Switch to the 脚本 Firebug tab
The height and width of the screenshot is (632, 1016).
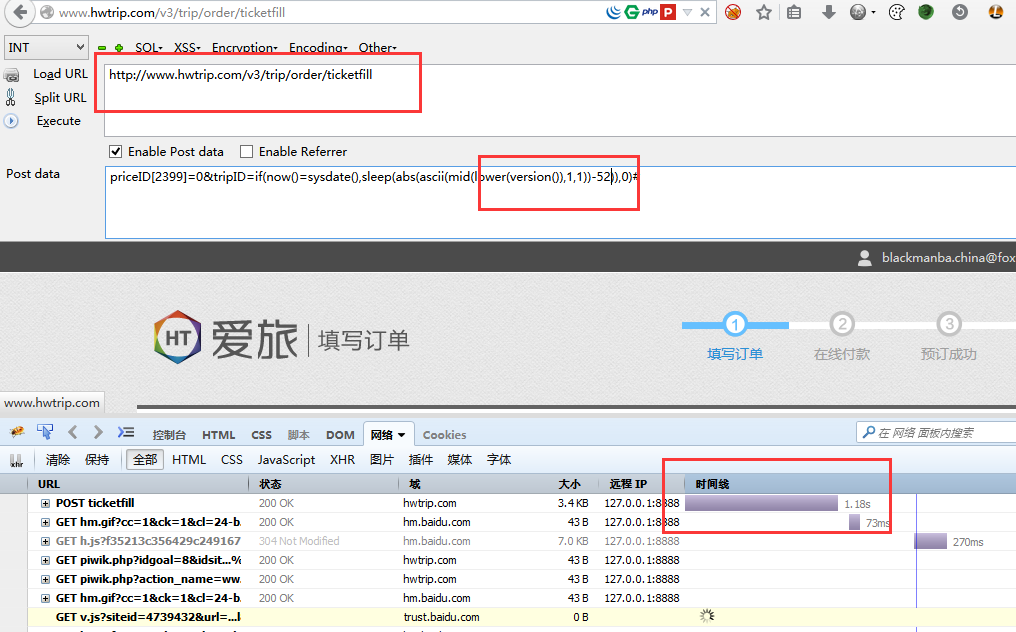(298, 435)
